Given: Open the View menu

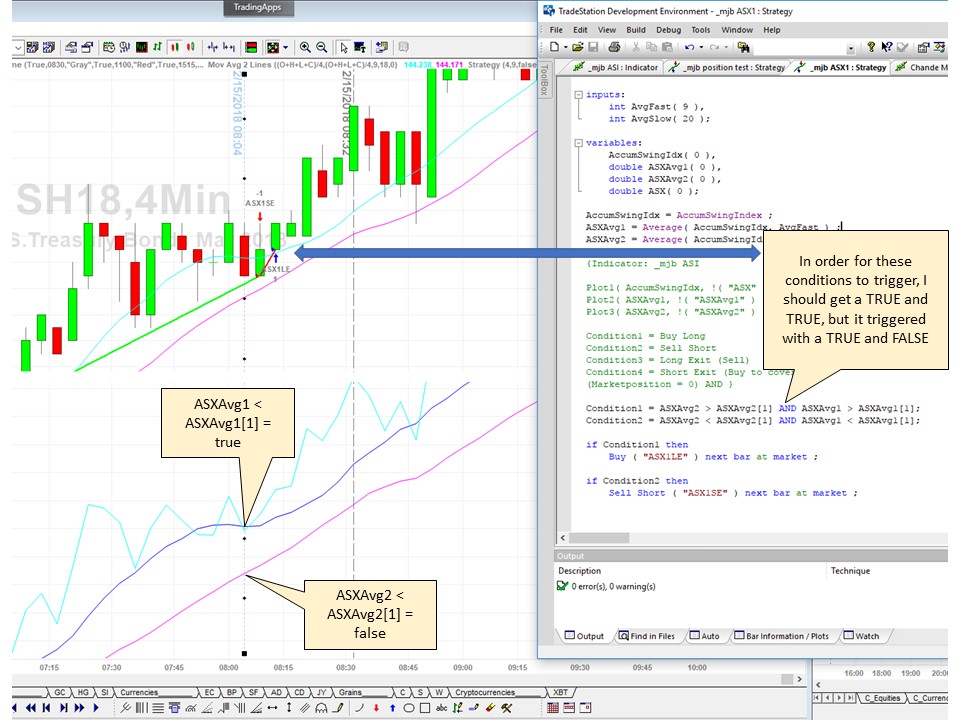Looking at the screenshot, I should pyautogui.click(x=607, y=29).
